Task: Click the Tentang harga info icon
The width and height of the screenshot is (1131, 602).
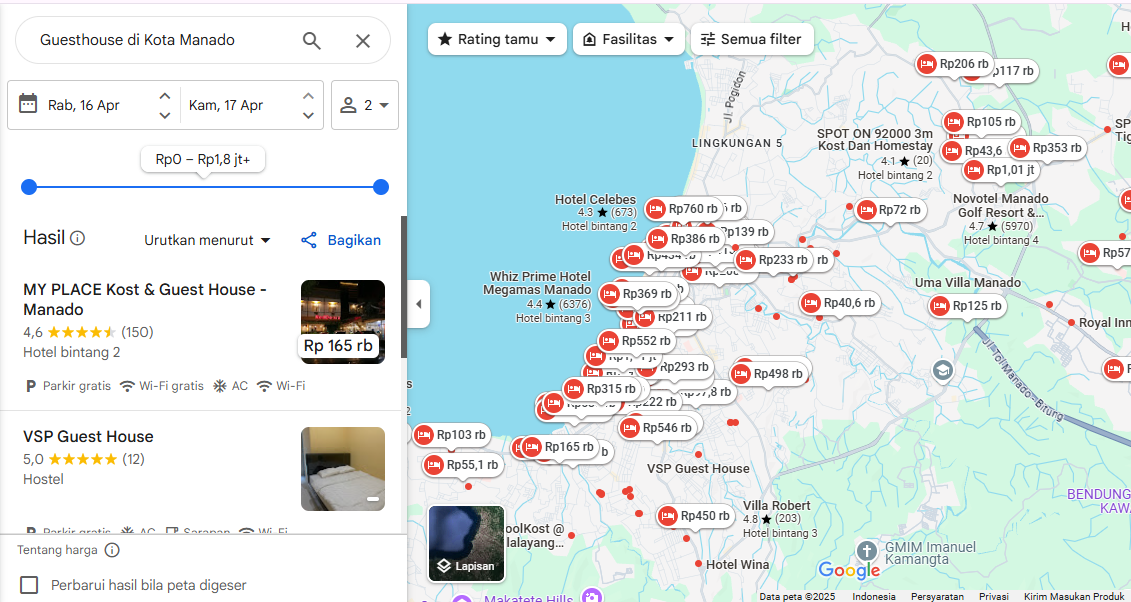Action: pyautogui.click(x=112, y=550)
